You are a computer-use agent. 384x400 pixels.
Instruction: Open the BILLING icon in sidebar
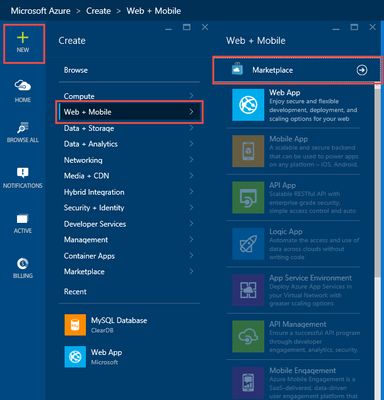[x=23, y=268]
